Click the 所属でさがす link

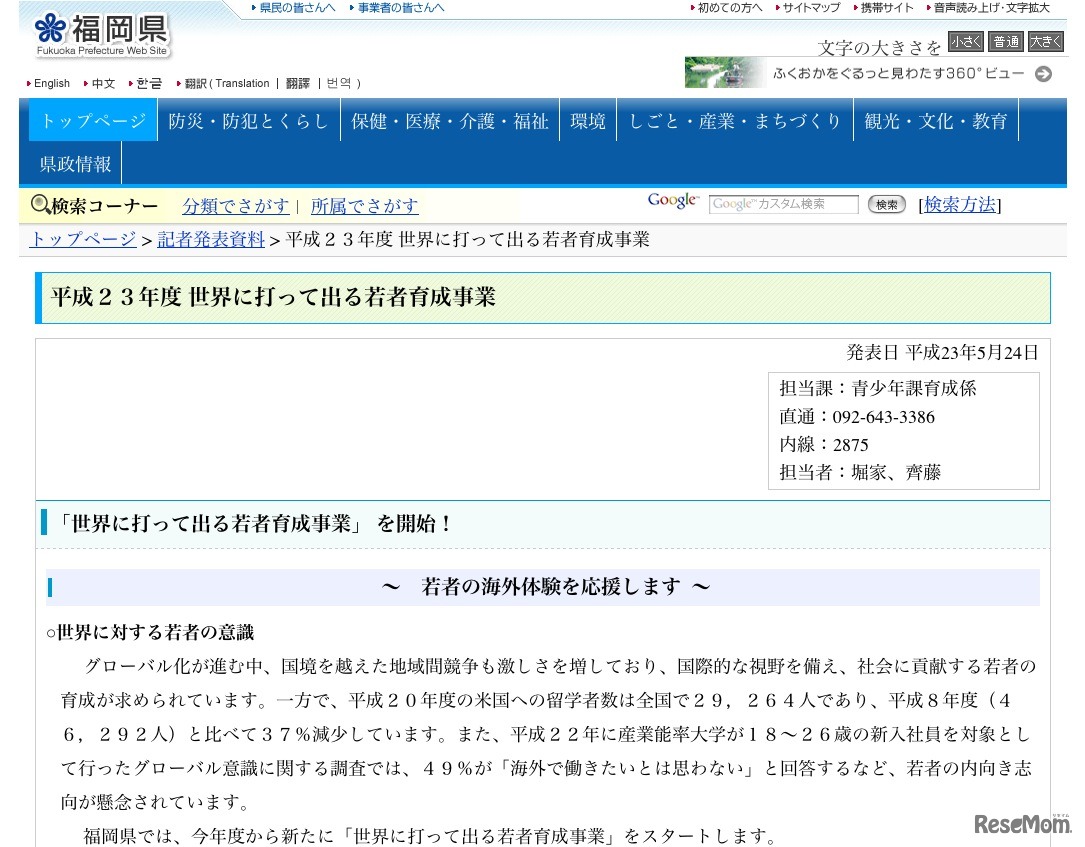[364, 206]
